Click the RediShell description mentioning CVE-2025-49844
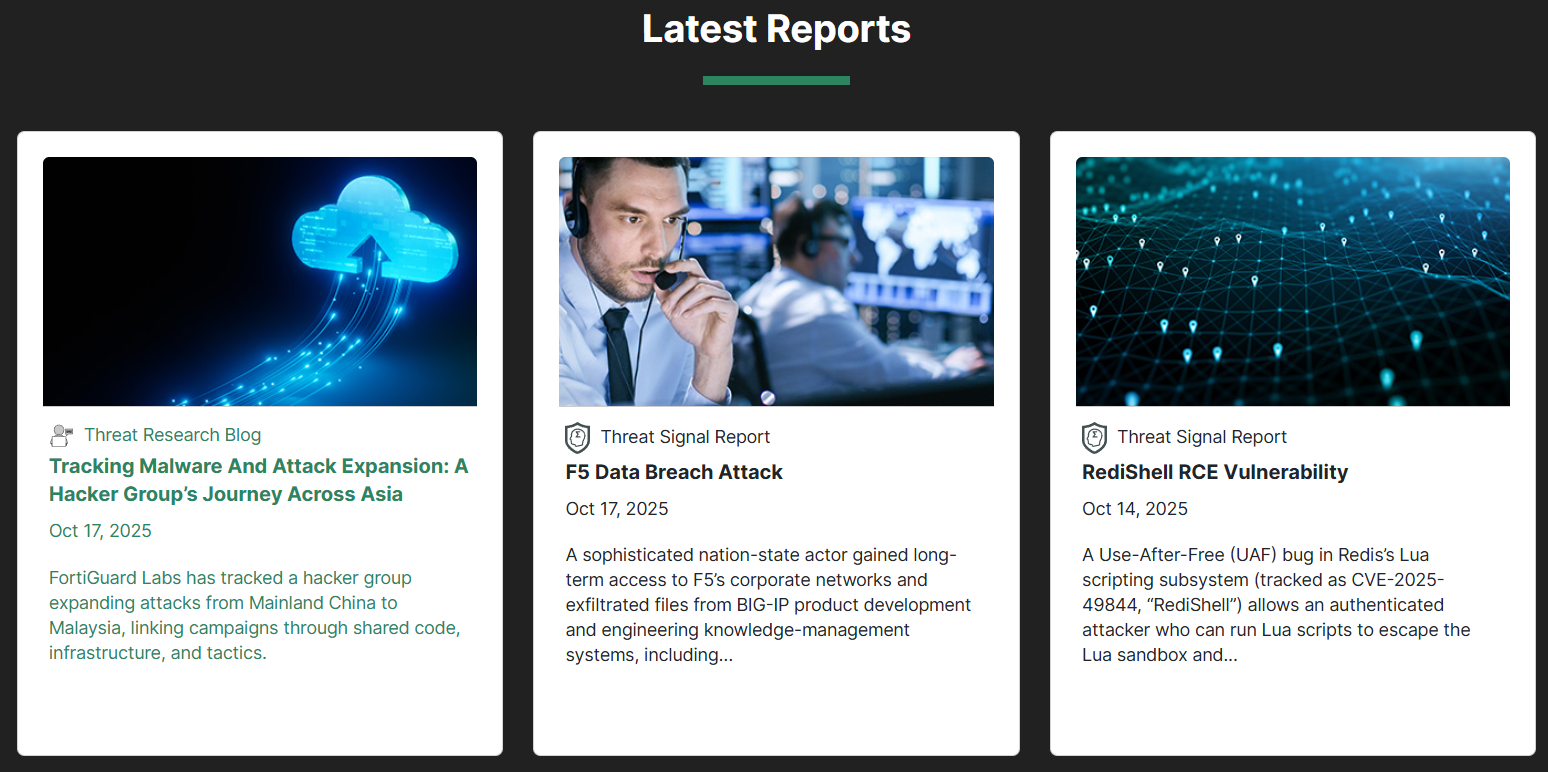1548x772 pixels. (x=1276, y=604)
